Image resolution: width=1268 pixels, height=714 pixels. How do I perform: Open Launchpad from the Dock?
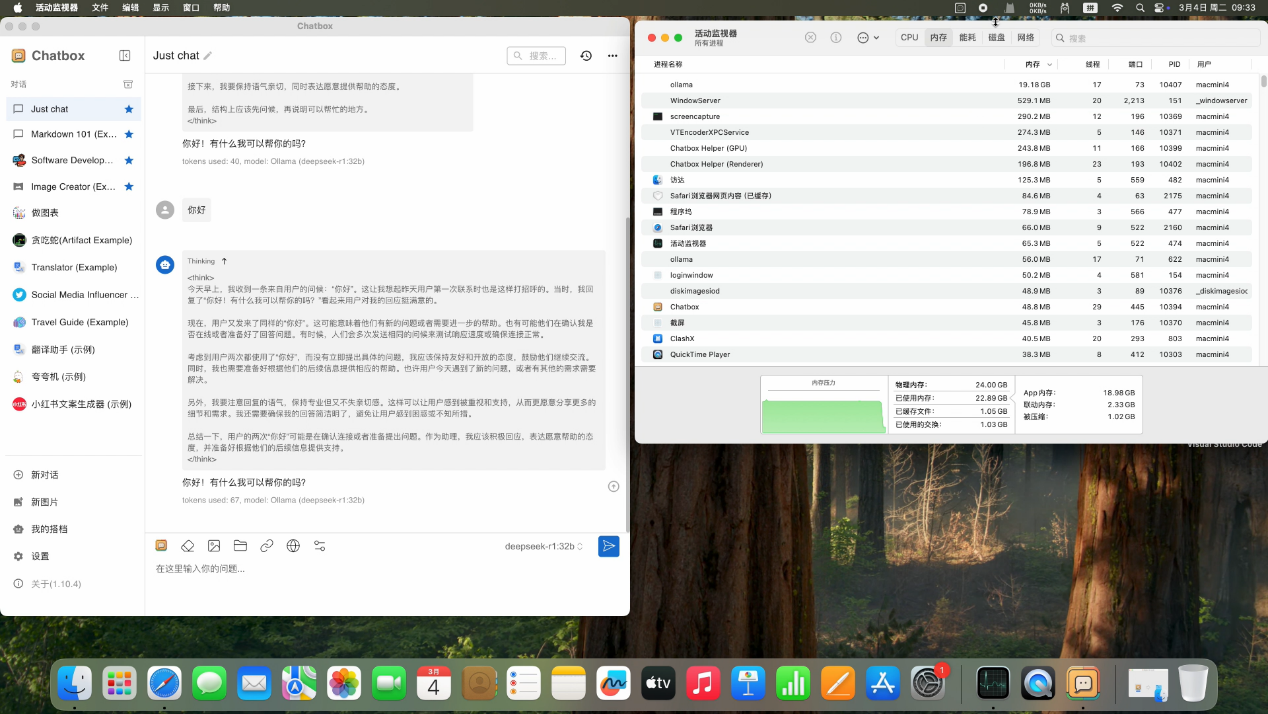click(x=119, y=683)
